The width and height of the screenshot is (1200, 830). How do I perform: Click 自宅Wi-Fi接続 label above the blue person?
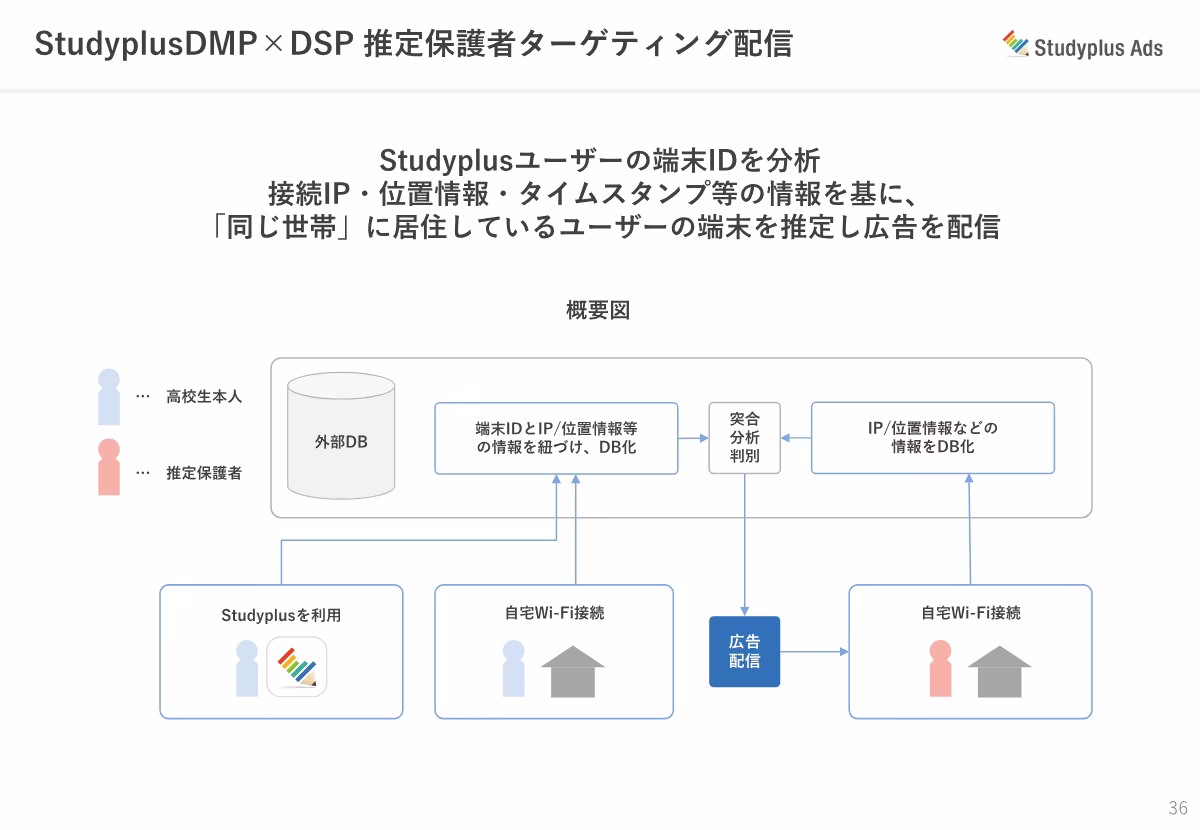[554, 613]
